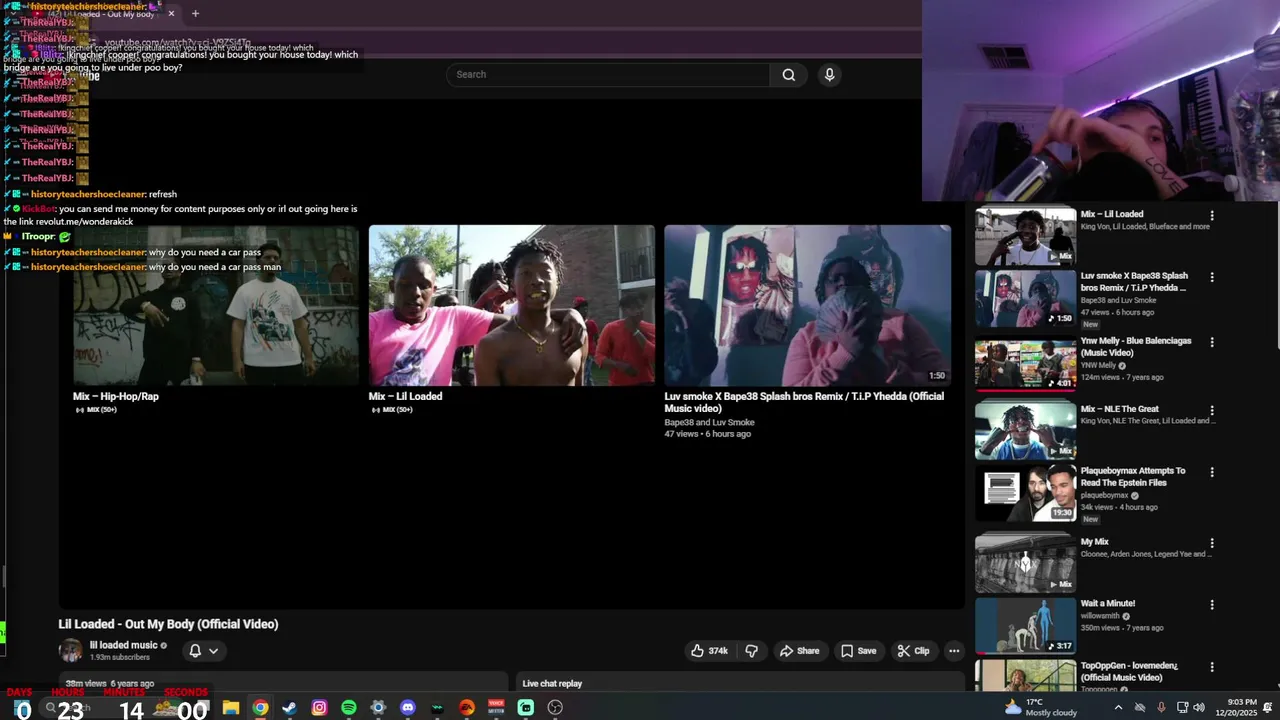Open options menu for Mix – NLE The Great

click(1212, 410)
